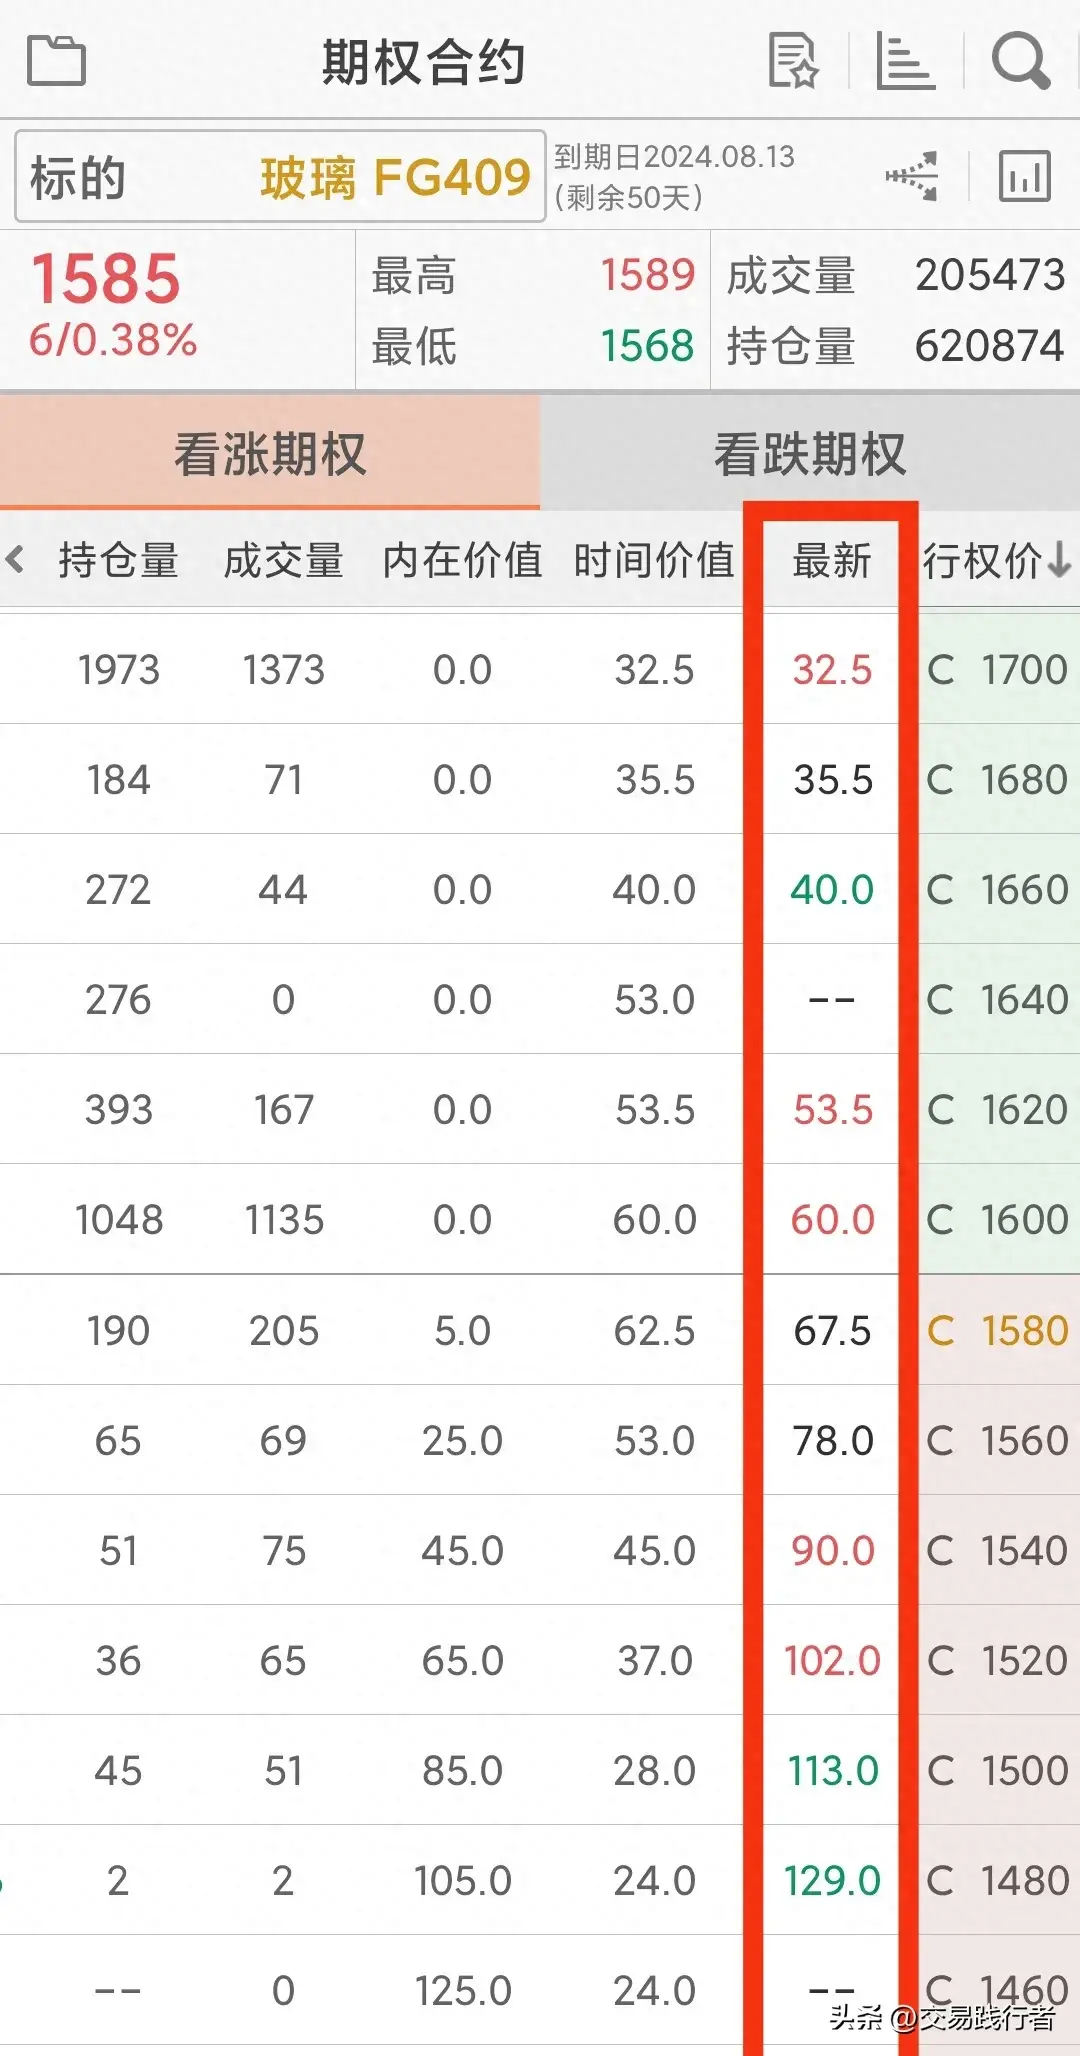Tap latest price 53.5
Screen dimensions: 1080x2056
coord(832,1109)
